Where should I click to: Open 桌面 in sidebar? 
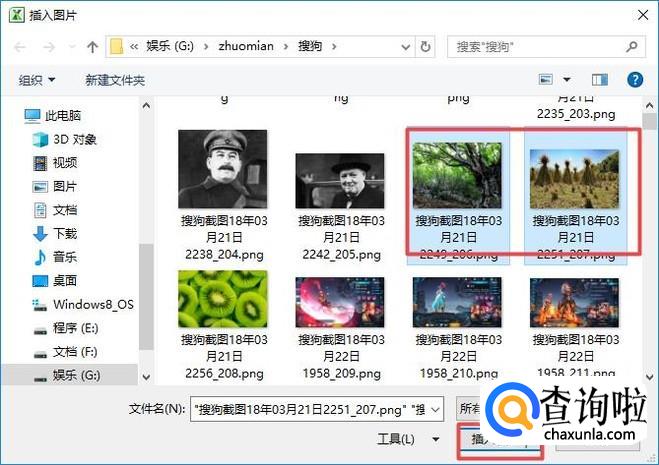[65, 280]
